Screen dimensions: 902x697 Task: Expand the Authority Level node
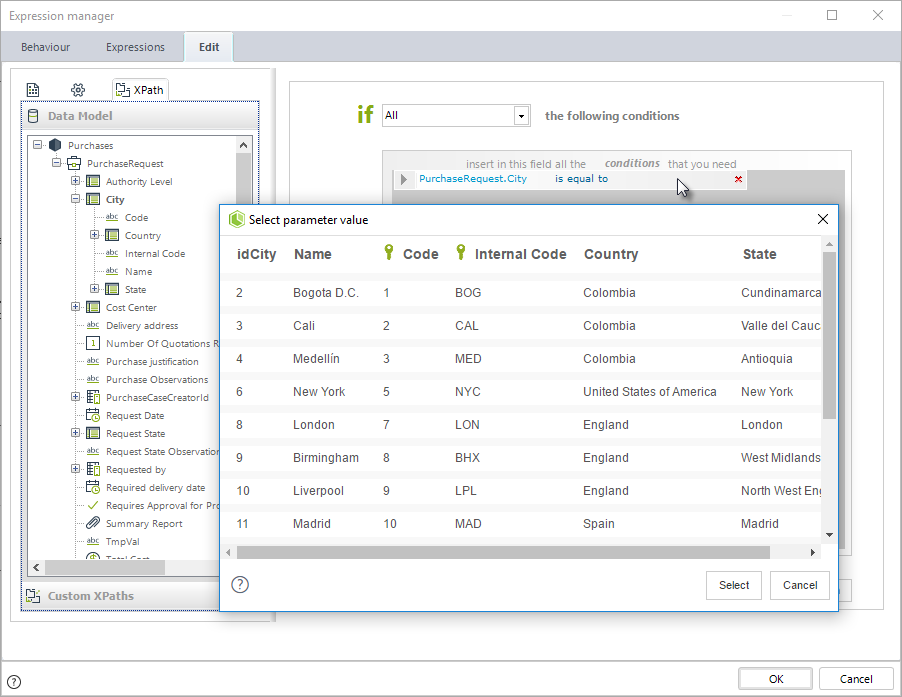point(75,181)
